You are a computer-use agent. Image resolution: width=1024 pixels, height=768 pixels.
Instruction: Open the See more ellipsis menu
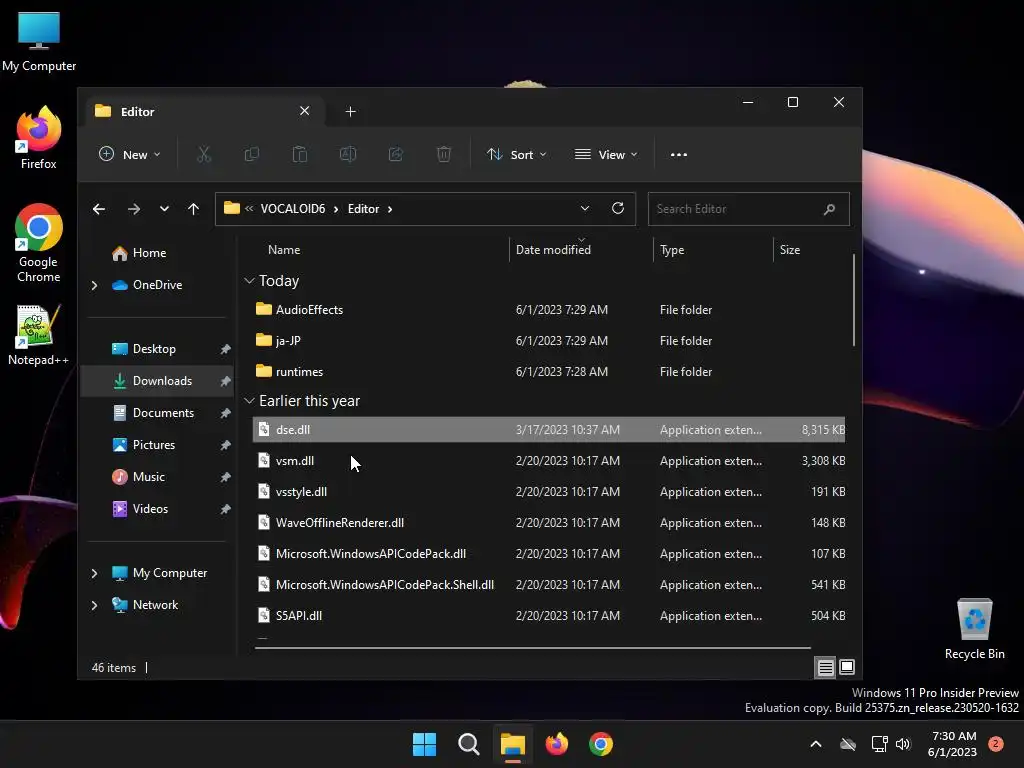click(679, 155)
